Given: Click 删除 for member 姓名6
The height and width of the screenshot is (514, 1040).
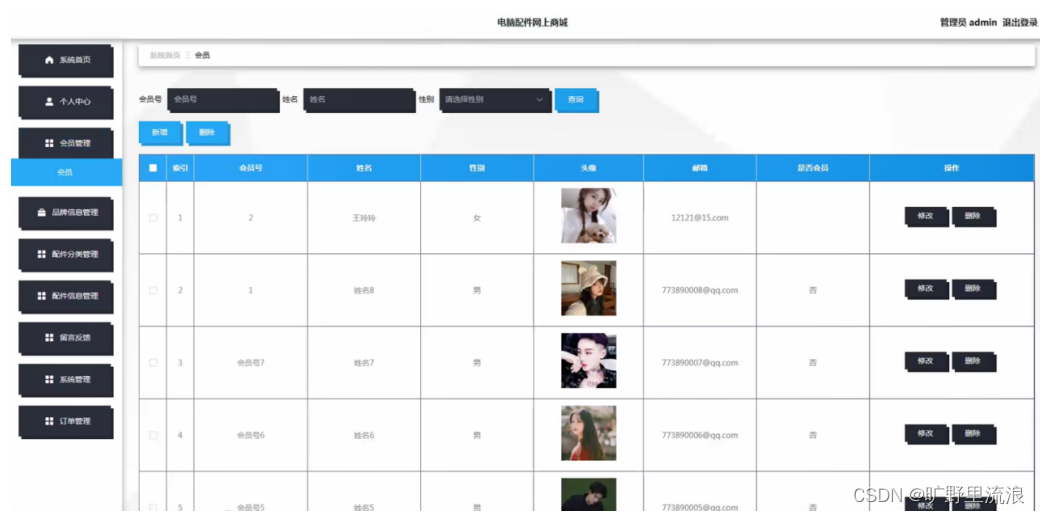Looking at the screenshot, I should [x=974, y=434].
